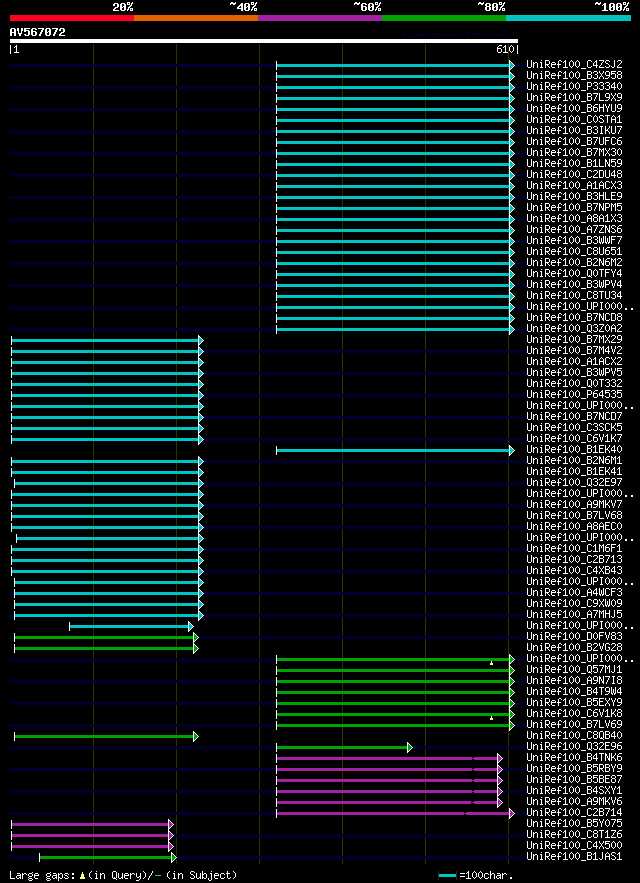Click the green ~80% identity legend bar
This screenshot has height=883, width=640.
pyautogui.click(x=444, y=18)
